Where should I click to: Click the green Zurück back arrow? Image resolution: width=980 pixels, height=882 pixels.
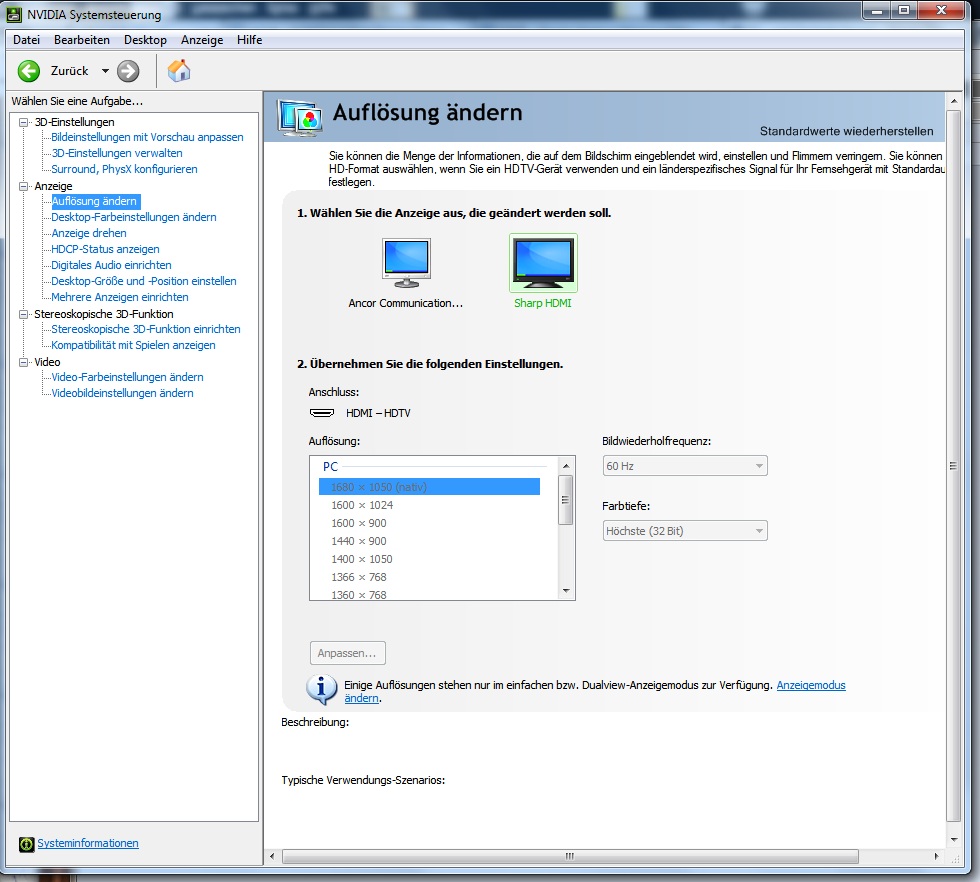click(x=29, y=71)
